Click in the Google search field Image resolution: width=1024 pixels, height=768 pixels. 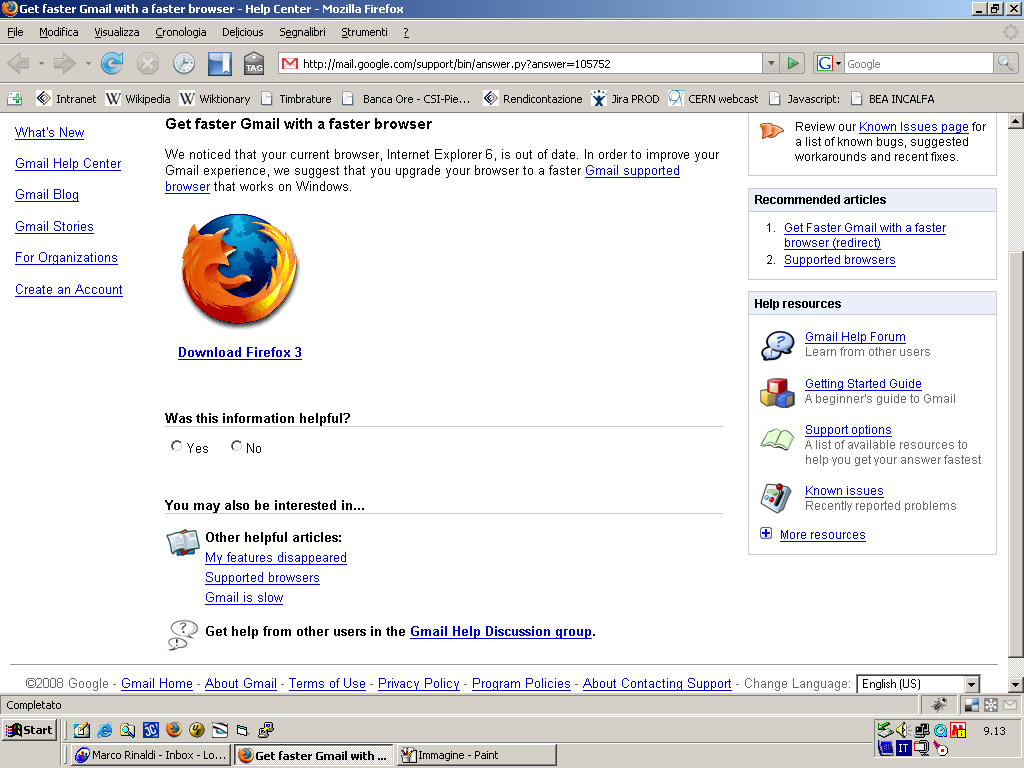click(918, 63)
